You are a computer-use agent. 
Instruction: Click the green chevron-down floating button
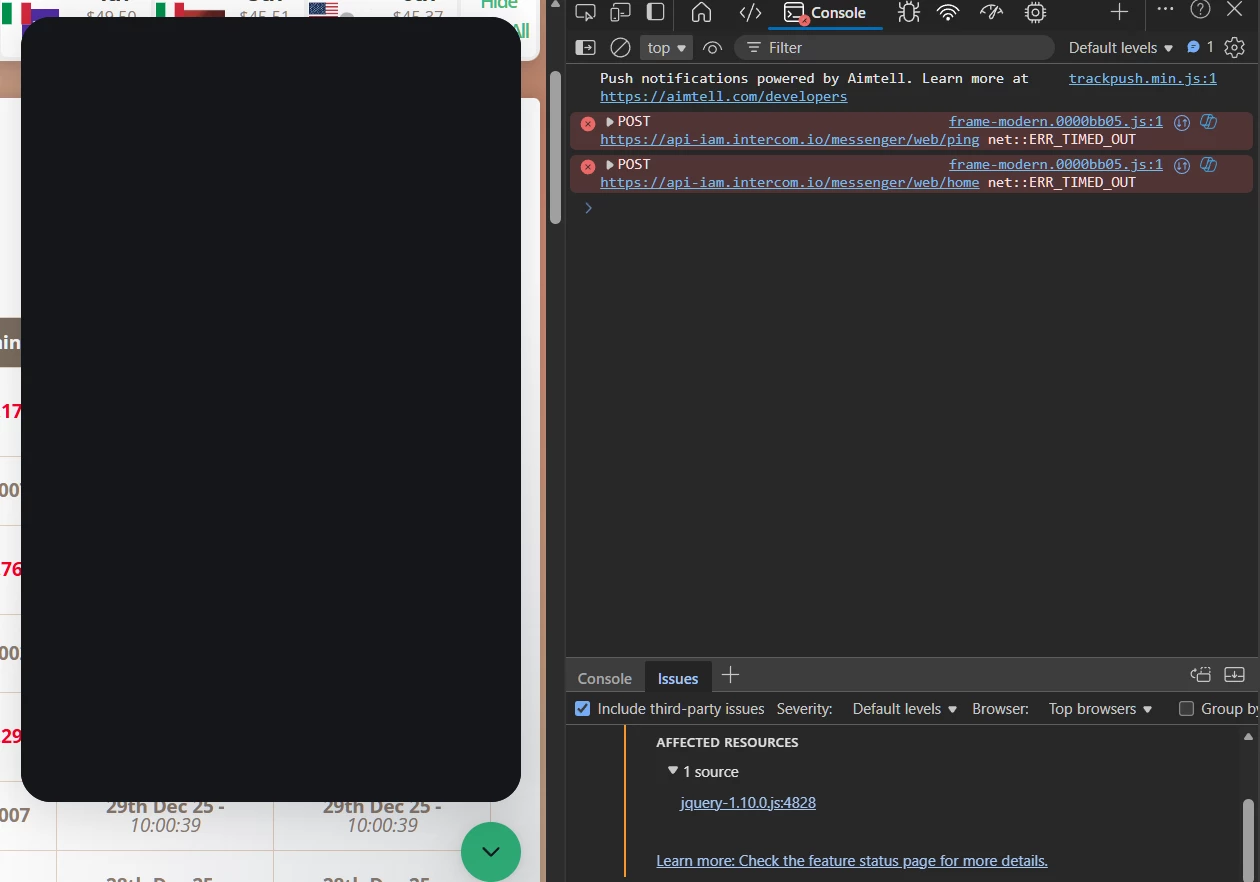(491, 851)
